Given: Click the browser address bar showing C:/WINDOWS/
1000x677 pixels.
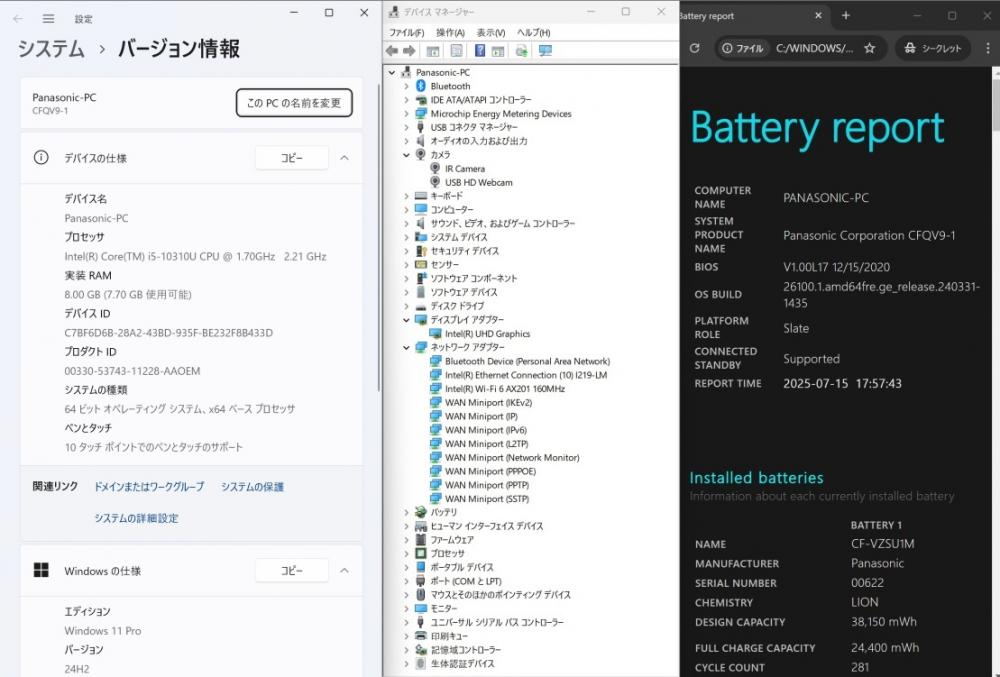Looking at the screenshot, I should [814, 48].
